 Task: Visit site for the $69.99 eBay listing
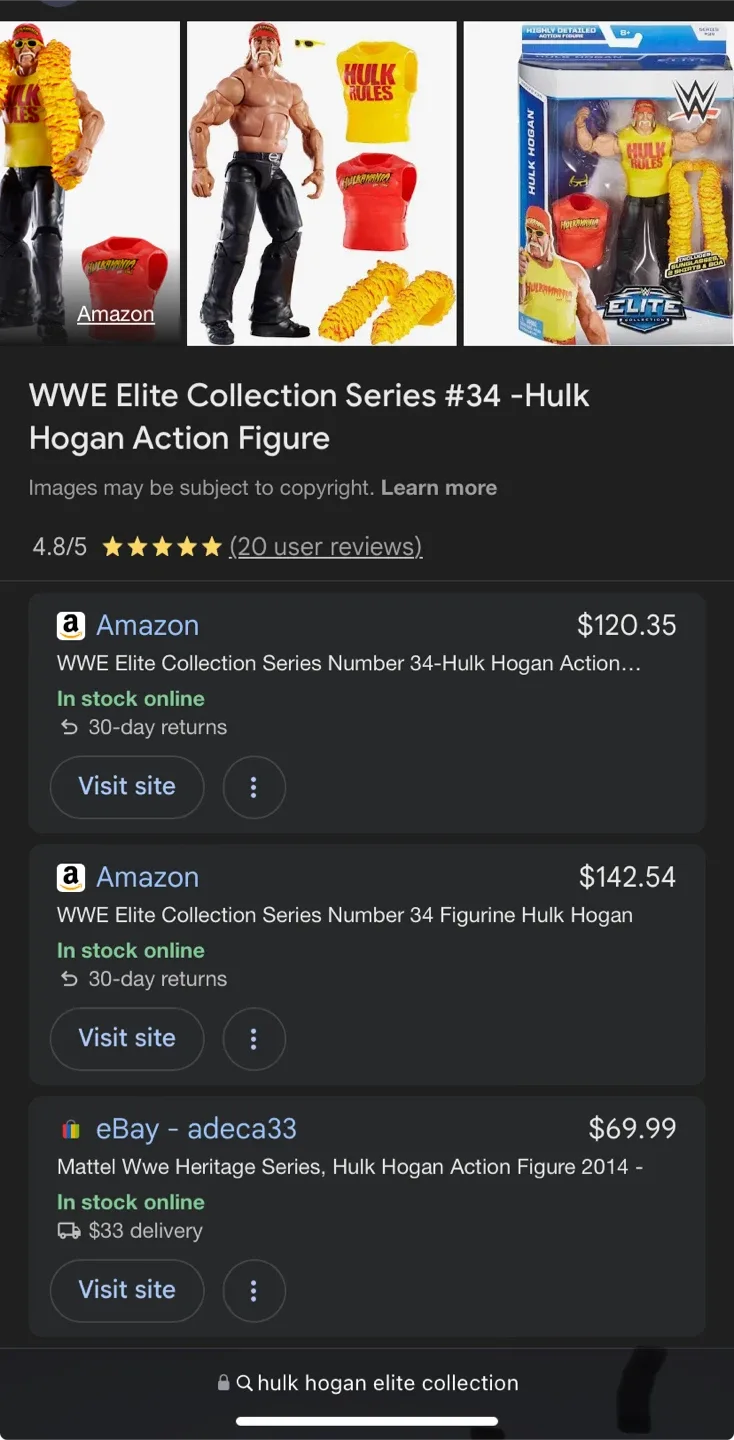[126, 1291]
